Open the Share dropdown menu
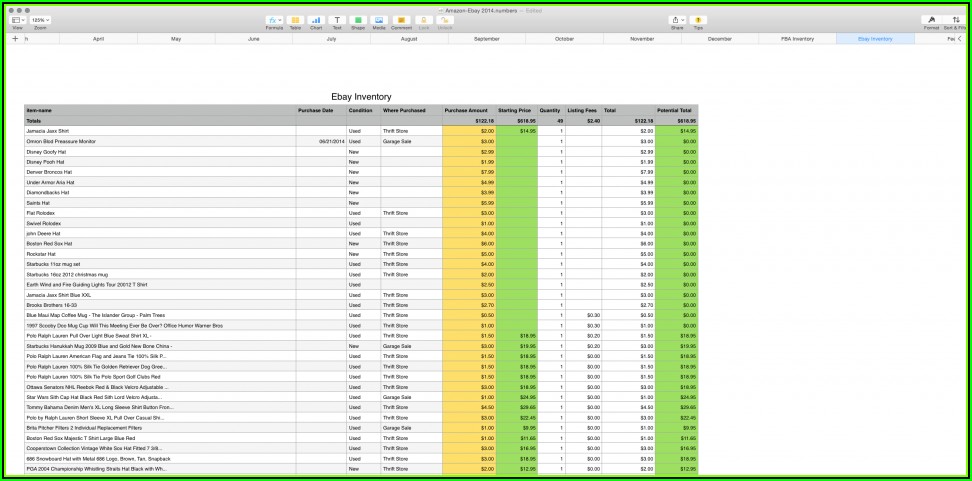Image resolution: width=972 pixels, height=481 pixels. (677, 20)
